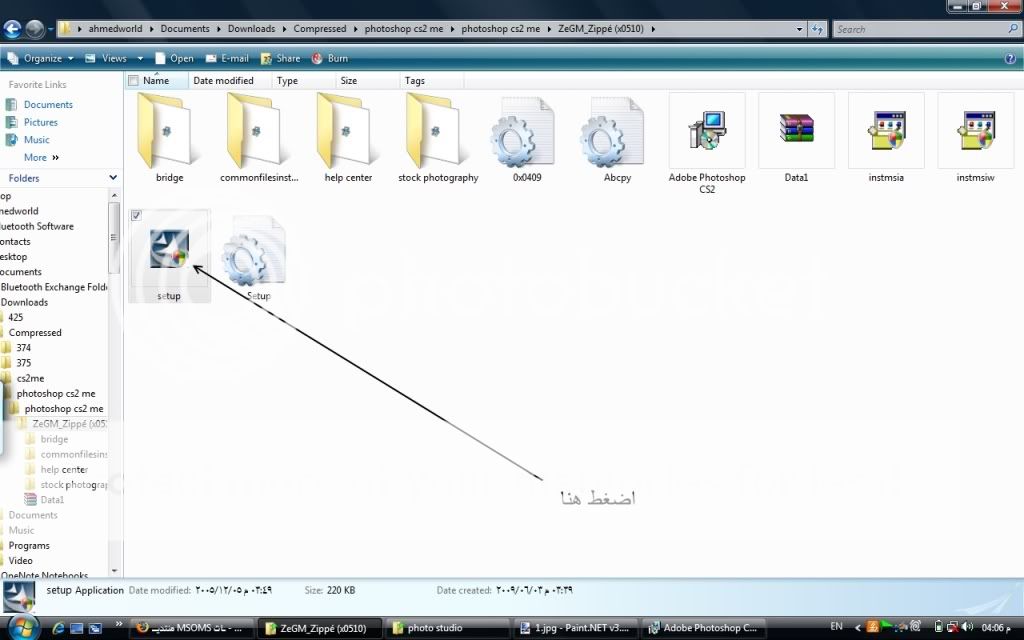The width and height of the screenshot is (1024, 640).
Task: Select the Data1 archive file
Action: coord(796,132)
